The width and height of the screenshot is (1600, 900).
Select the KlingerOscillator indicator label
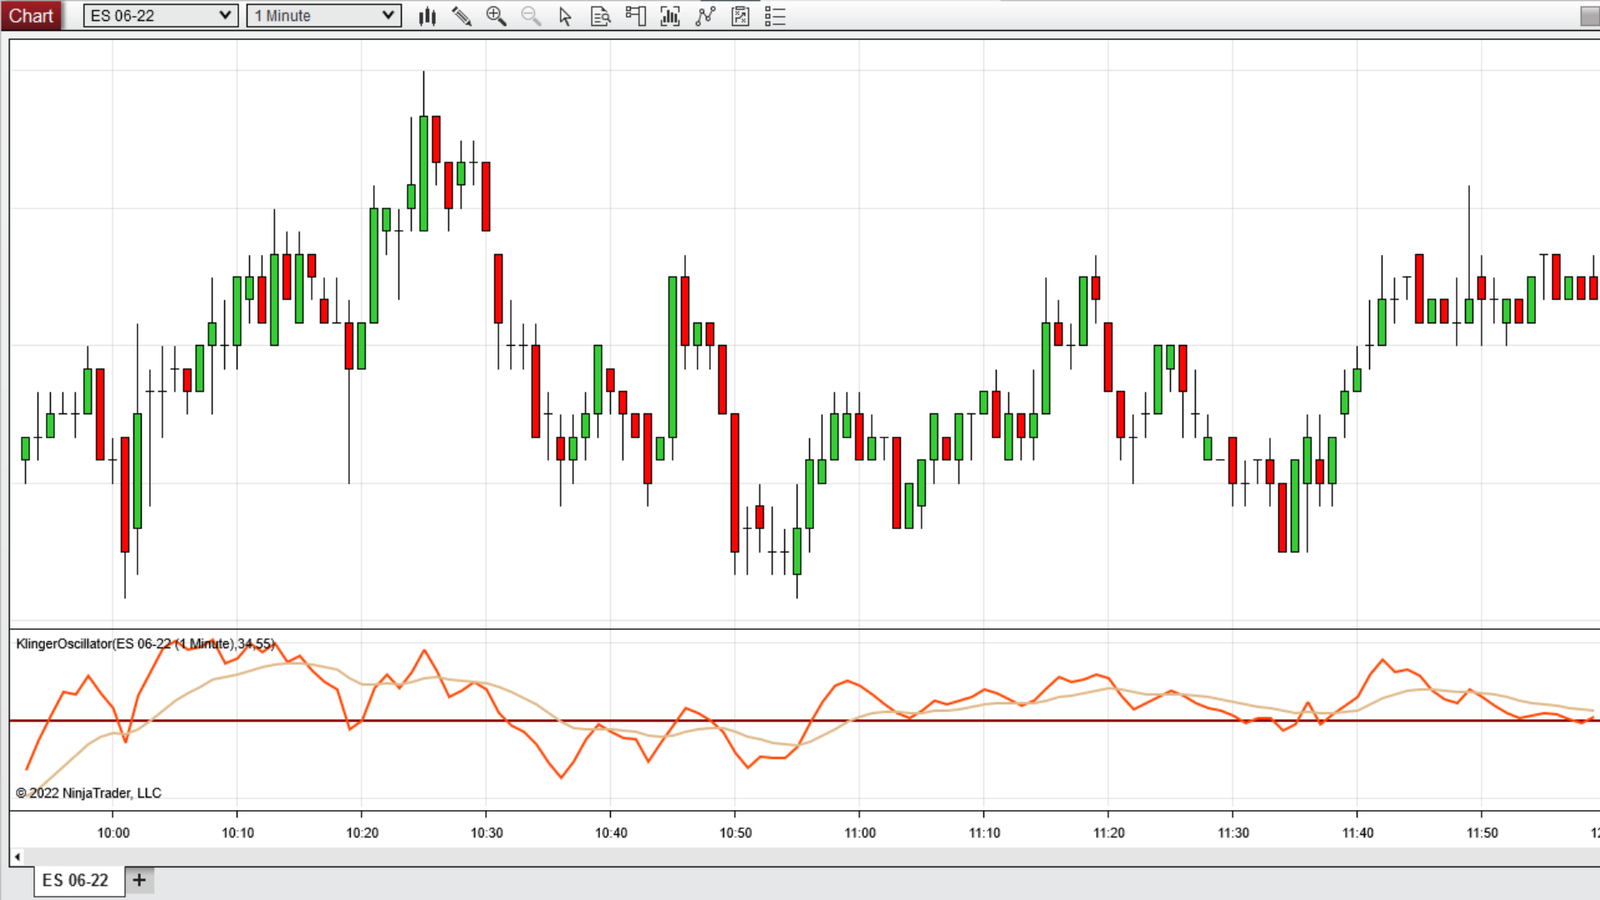tap(144, 644)
